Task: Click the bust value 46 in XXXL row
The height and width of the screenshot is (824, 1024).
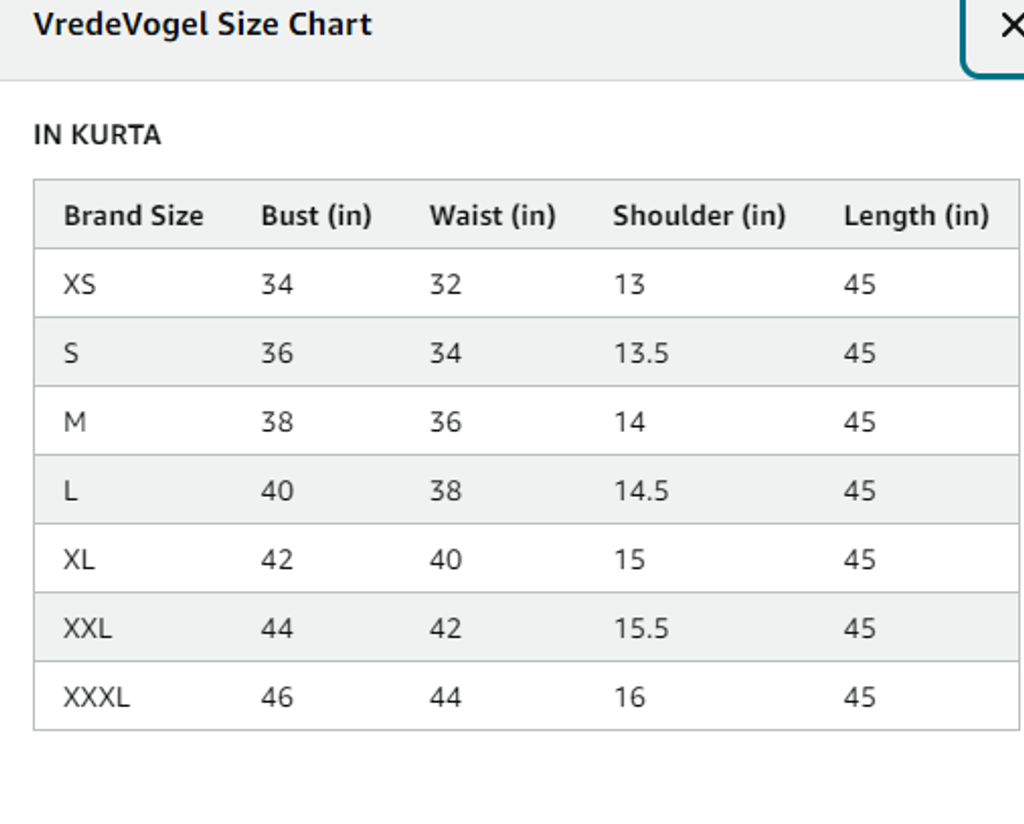Action: click(x=277, y=697)
